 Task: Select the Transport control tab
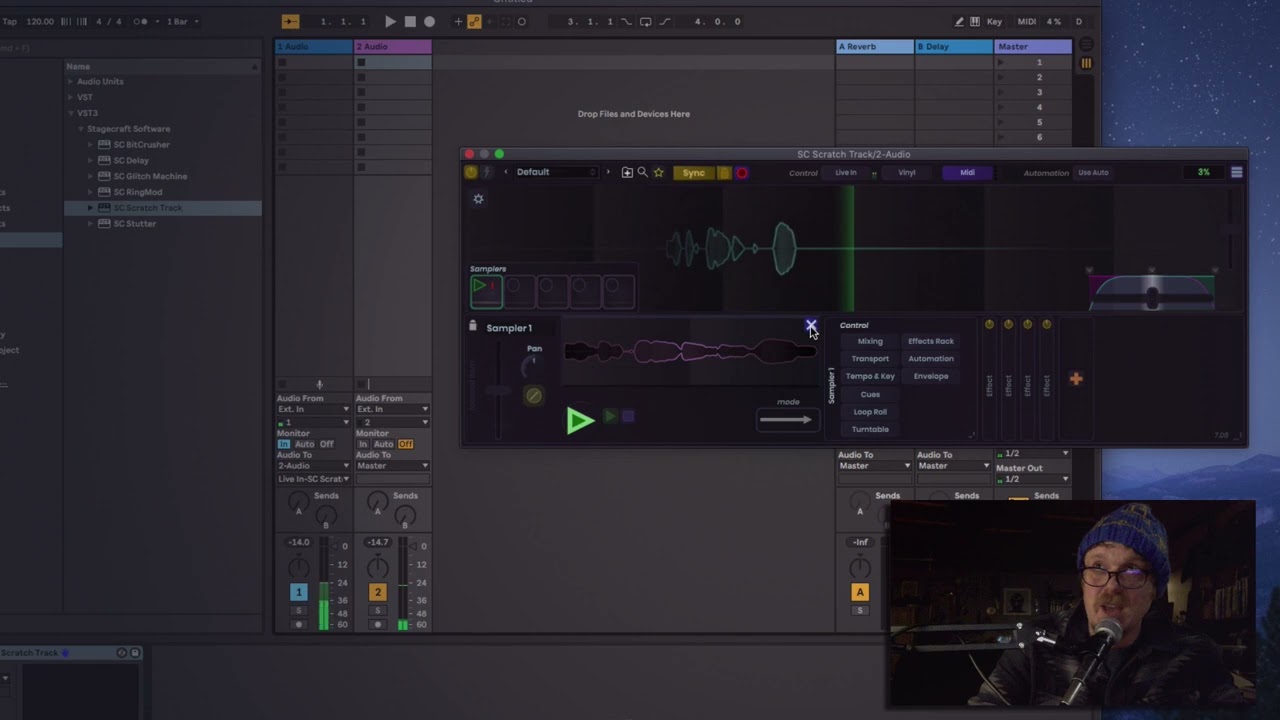(x=870, y=359)
